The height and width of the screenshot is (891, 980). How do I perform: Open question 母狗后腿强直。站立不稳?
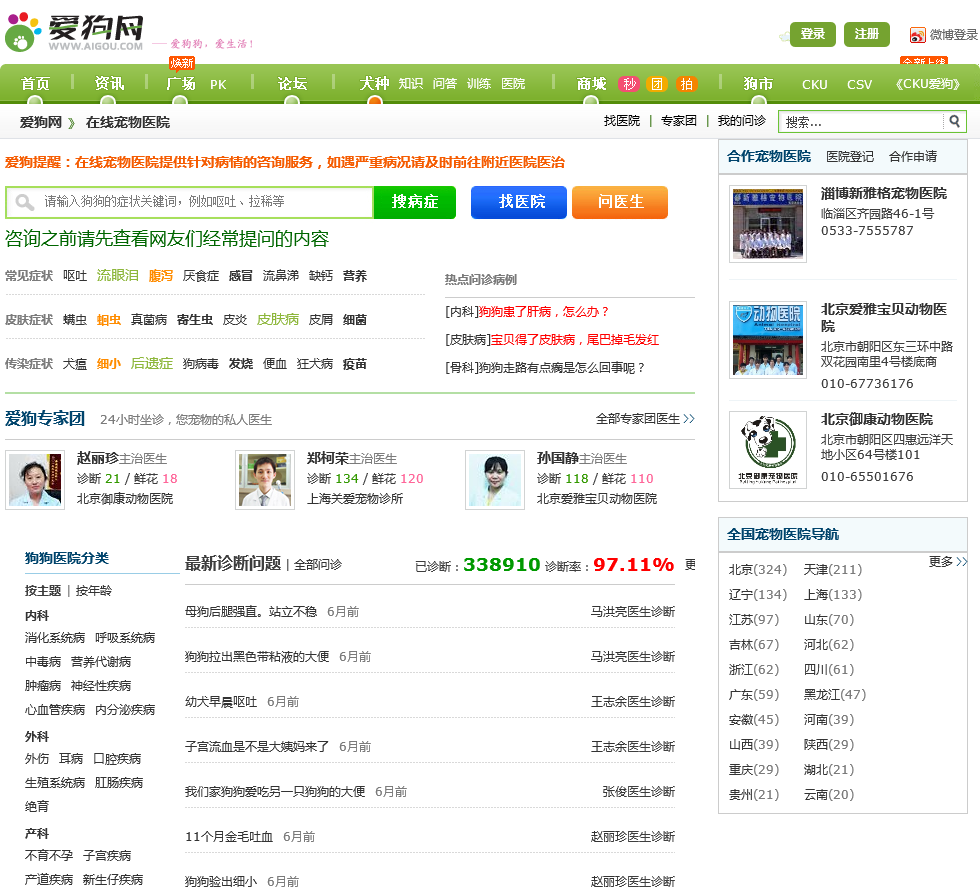point(251,612)
